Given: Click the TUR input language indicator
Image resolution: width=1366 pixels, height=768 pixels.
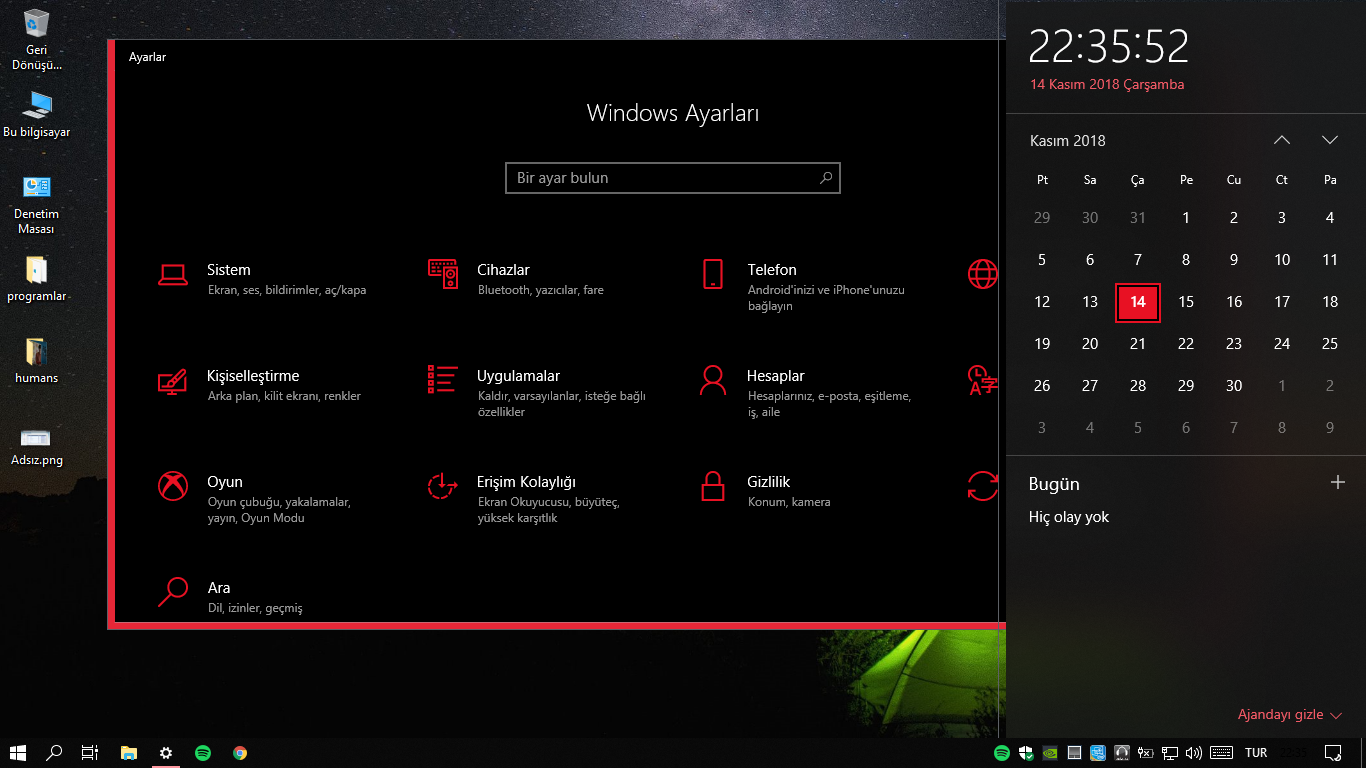Looking at the screenshot, I should [x=1256, y=753].
